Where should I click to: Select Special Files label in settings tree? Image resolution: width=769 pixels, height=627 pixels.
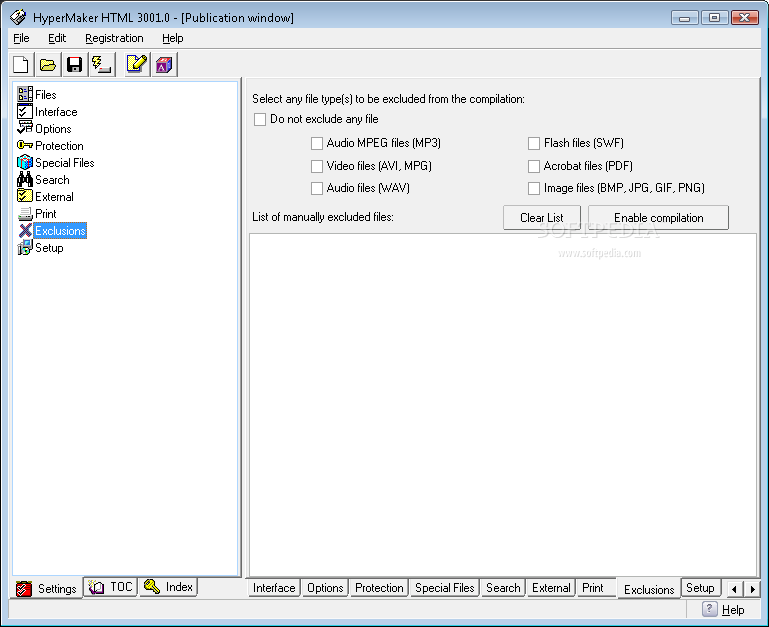click(x=65, y=163)
